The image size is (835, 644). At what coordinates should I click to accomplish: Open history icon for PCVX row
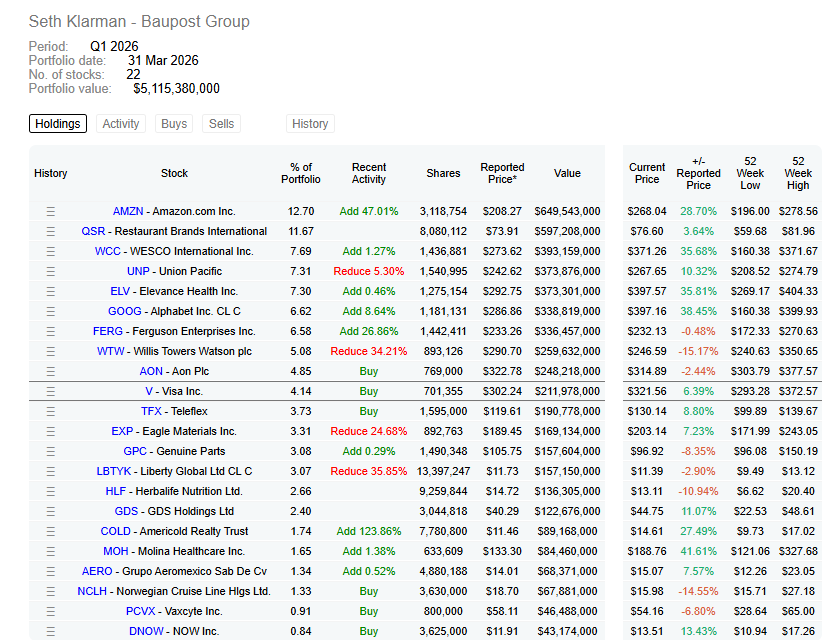(51, 611)
